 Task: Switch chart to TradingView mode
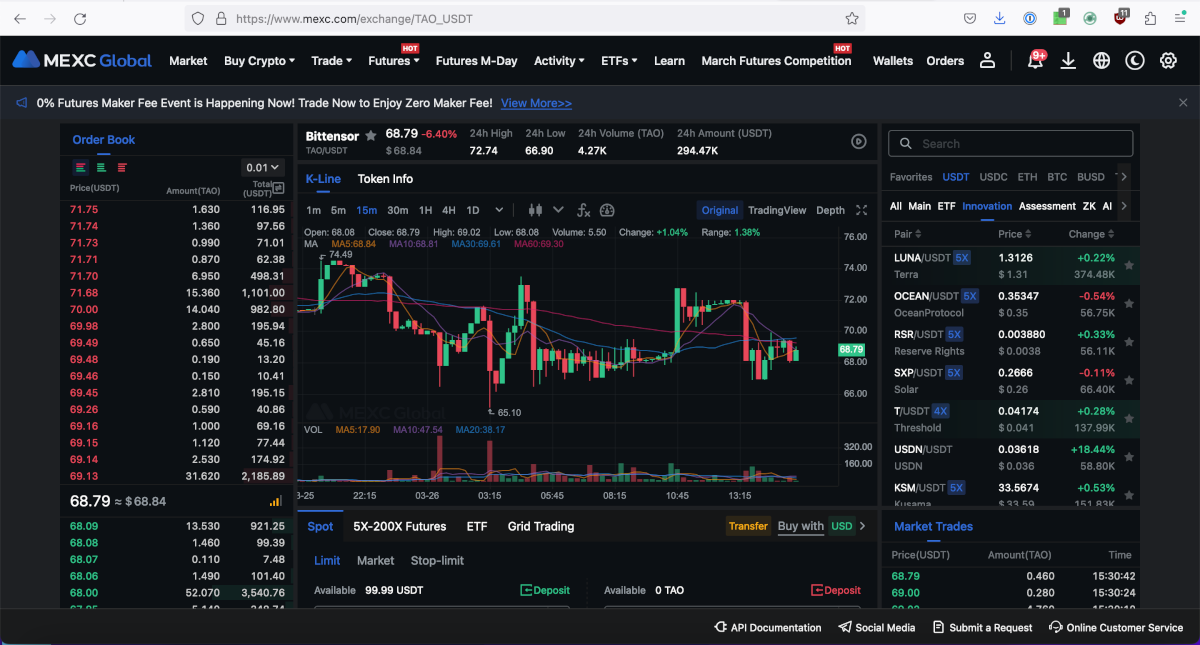[777, 210]
